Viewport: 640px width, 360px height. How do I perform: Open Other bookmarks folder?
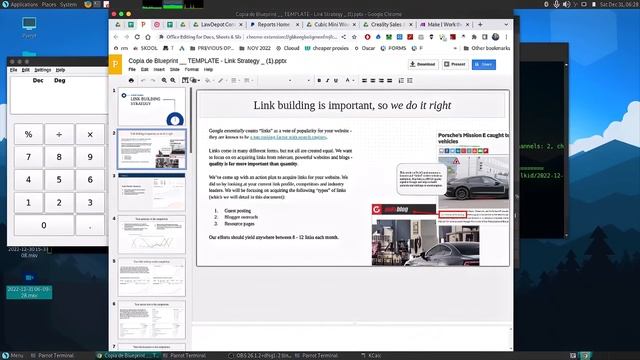pyautogui.click(x=487, y=48)
